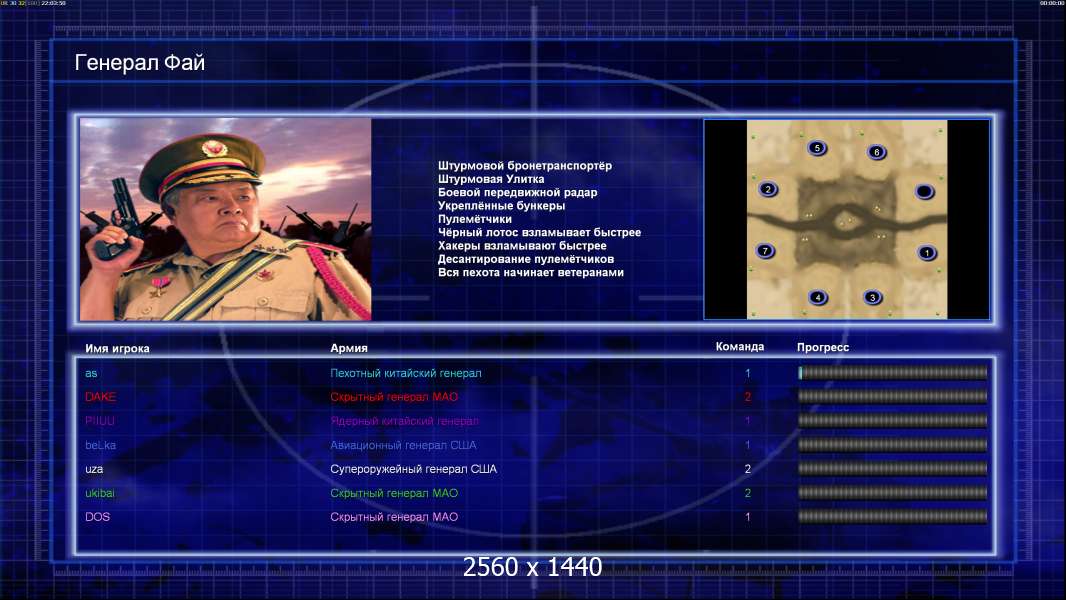Click "Вся пехота начинает ветеранами" line
This screenshot has height=600, width=1066.
click(x=530, y=272)
